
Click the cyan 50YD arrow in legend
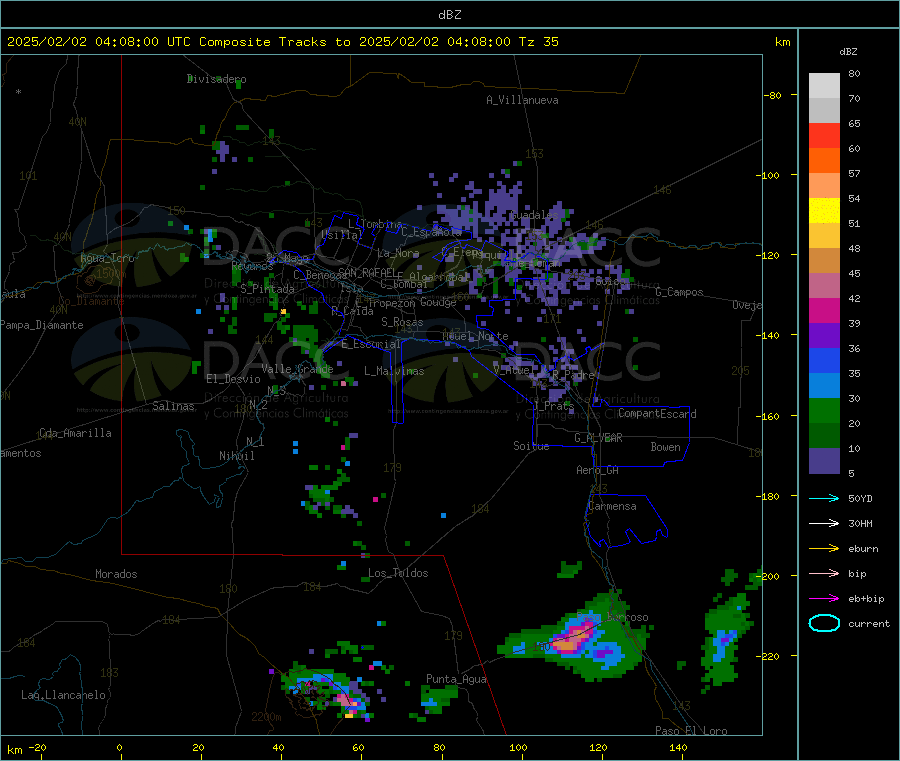pyautogui.click(x=824, y=498)
